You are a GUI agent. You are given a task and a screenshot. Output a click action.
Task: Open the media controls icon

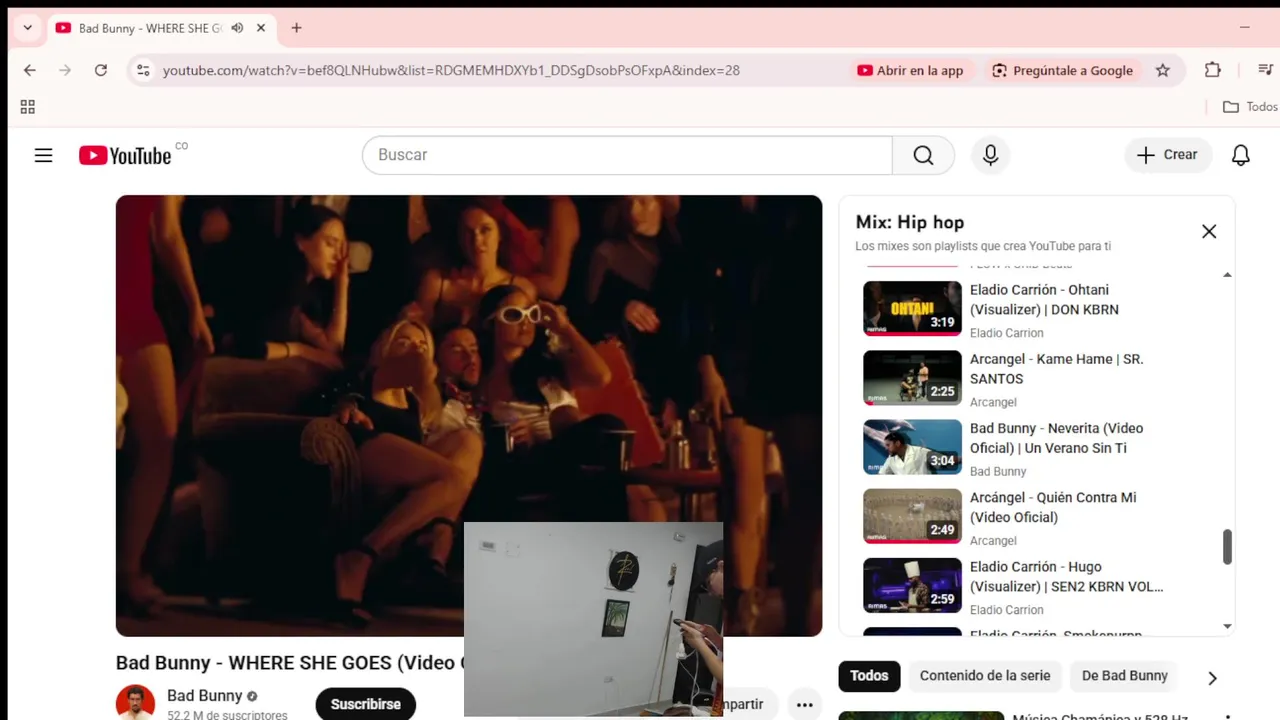pos(1265,70)
